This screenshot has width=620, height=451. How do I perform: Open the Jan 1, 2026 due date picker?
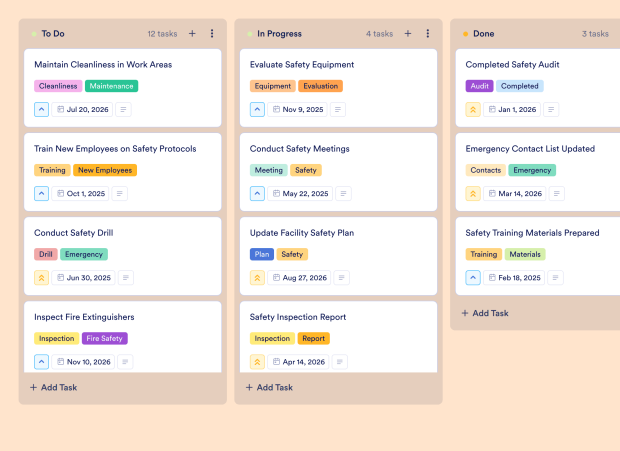(514, 109)
